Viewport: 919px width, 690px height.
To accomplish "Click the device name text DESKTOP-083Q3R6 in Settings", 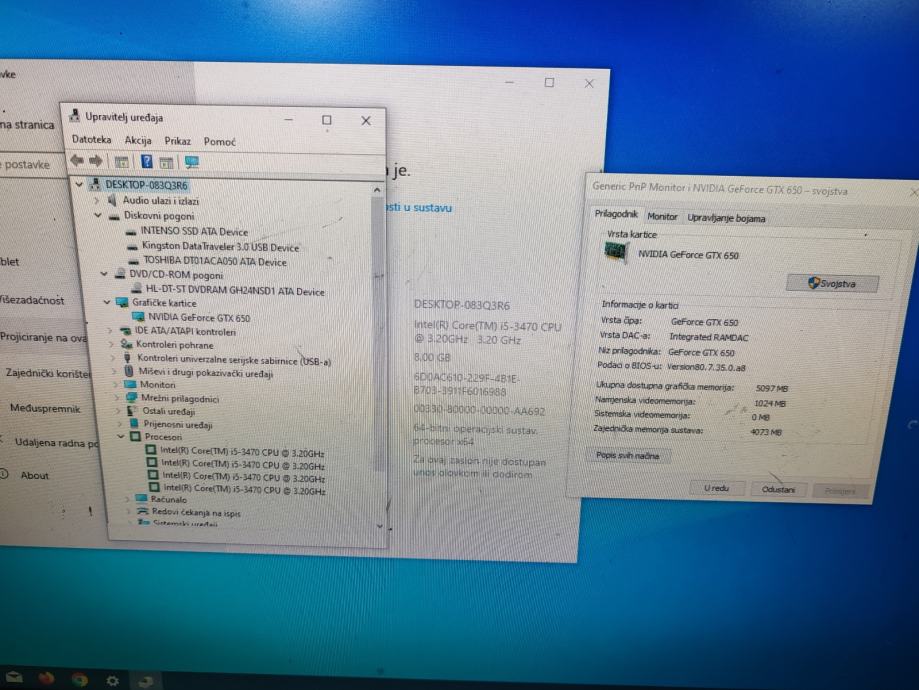I will point(462,305).
